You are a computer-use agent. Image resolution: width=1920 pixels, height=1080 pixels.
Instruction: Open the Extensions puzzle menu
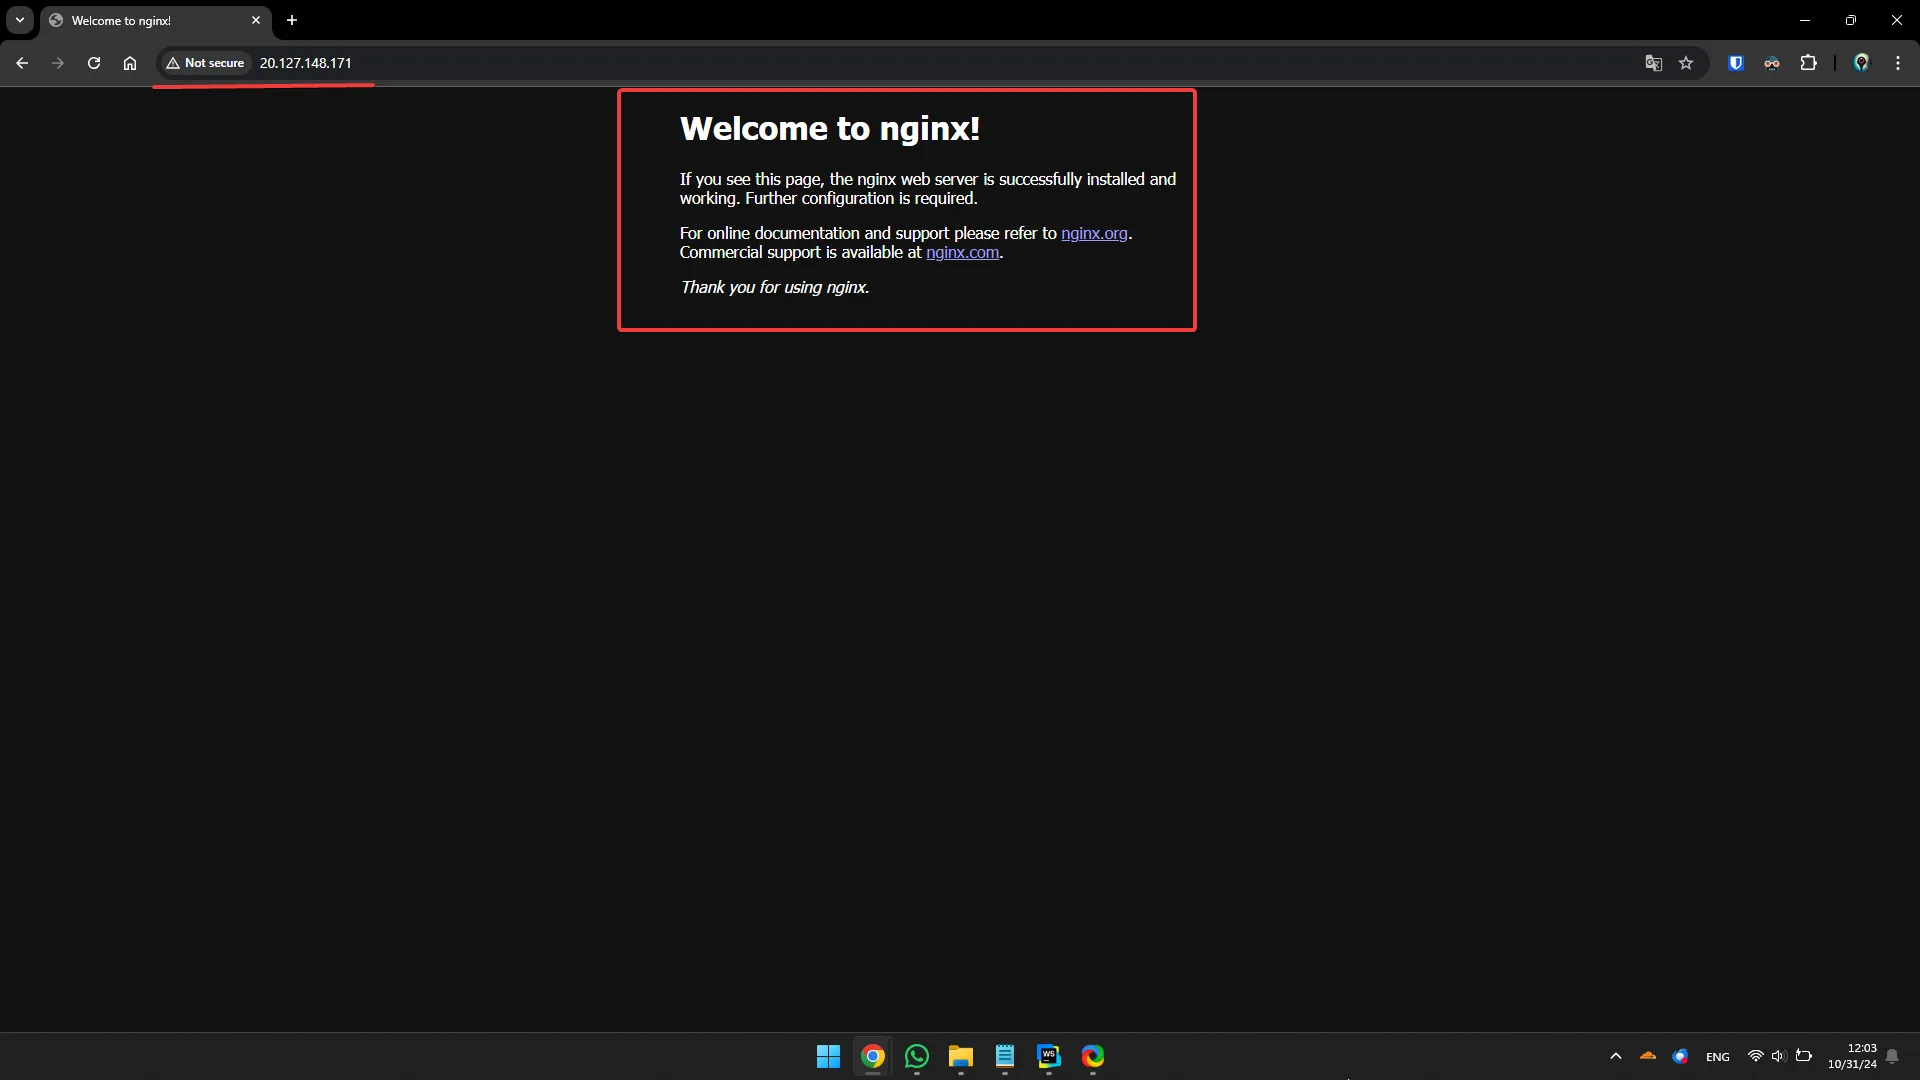coord(1808,63)
